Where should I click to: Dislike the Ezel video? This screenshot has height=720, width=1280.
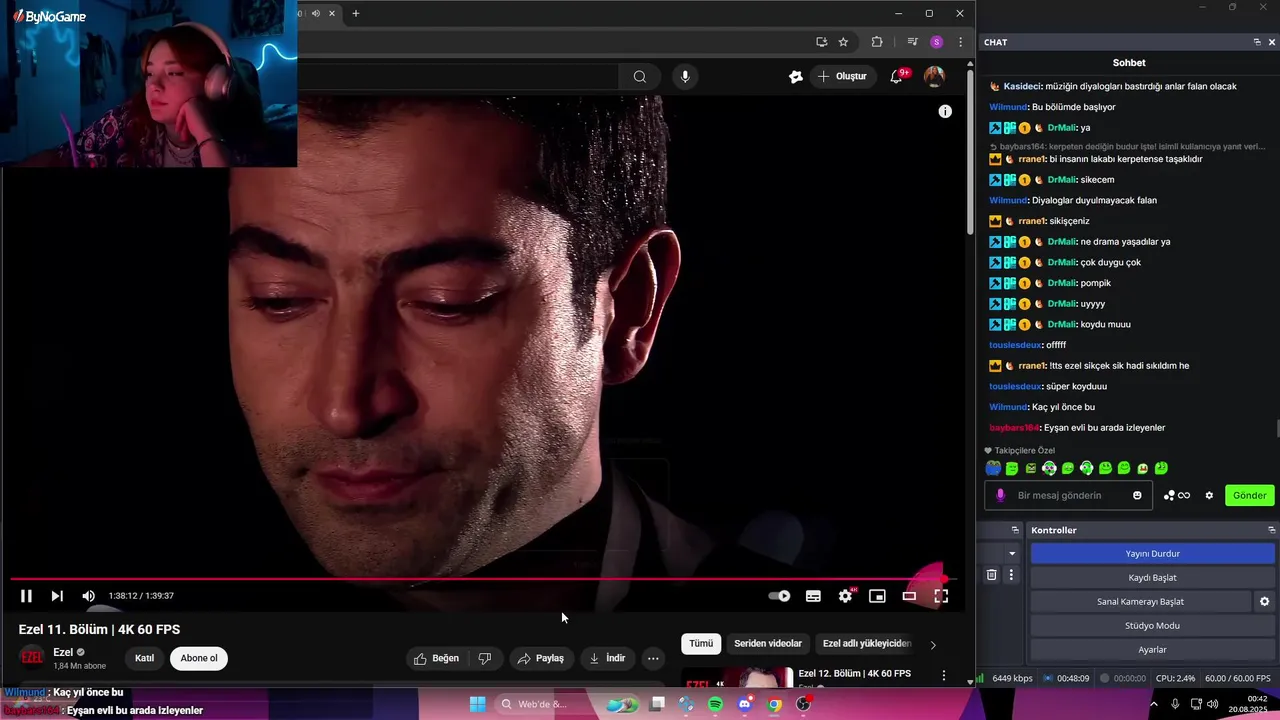[485, 658]
